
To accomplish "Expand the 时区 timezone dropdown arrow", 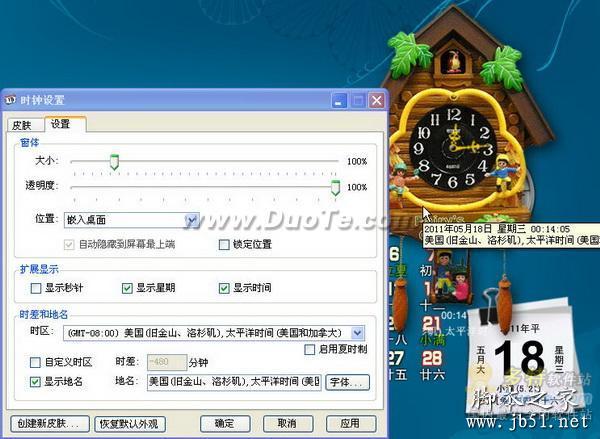I will click(x=357, y=333).
